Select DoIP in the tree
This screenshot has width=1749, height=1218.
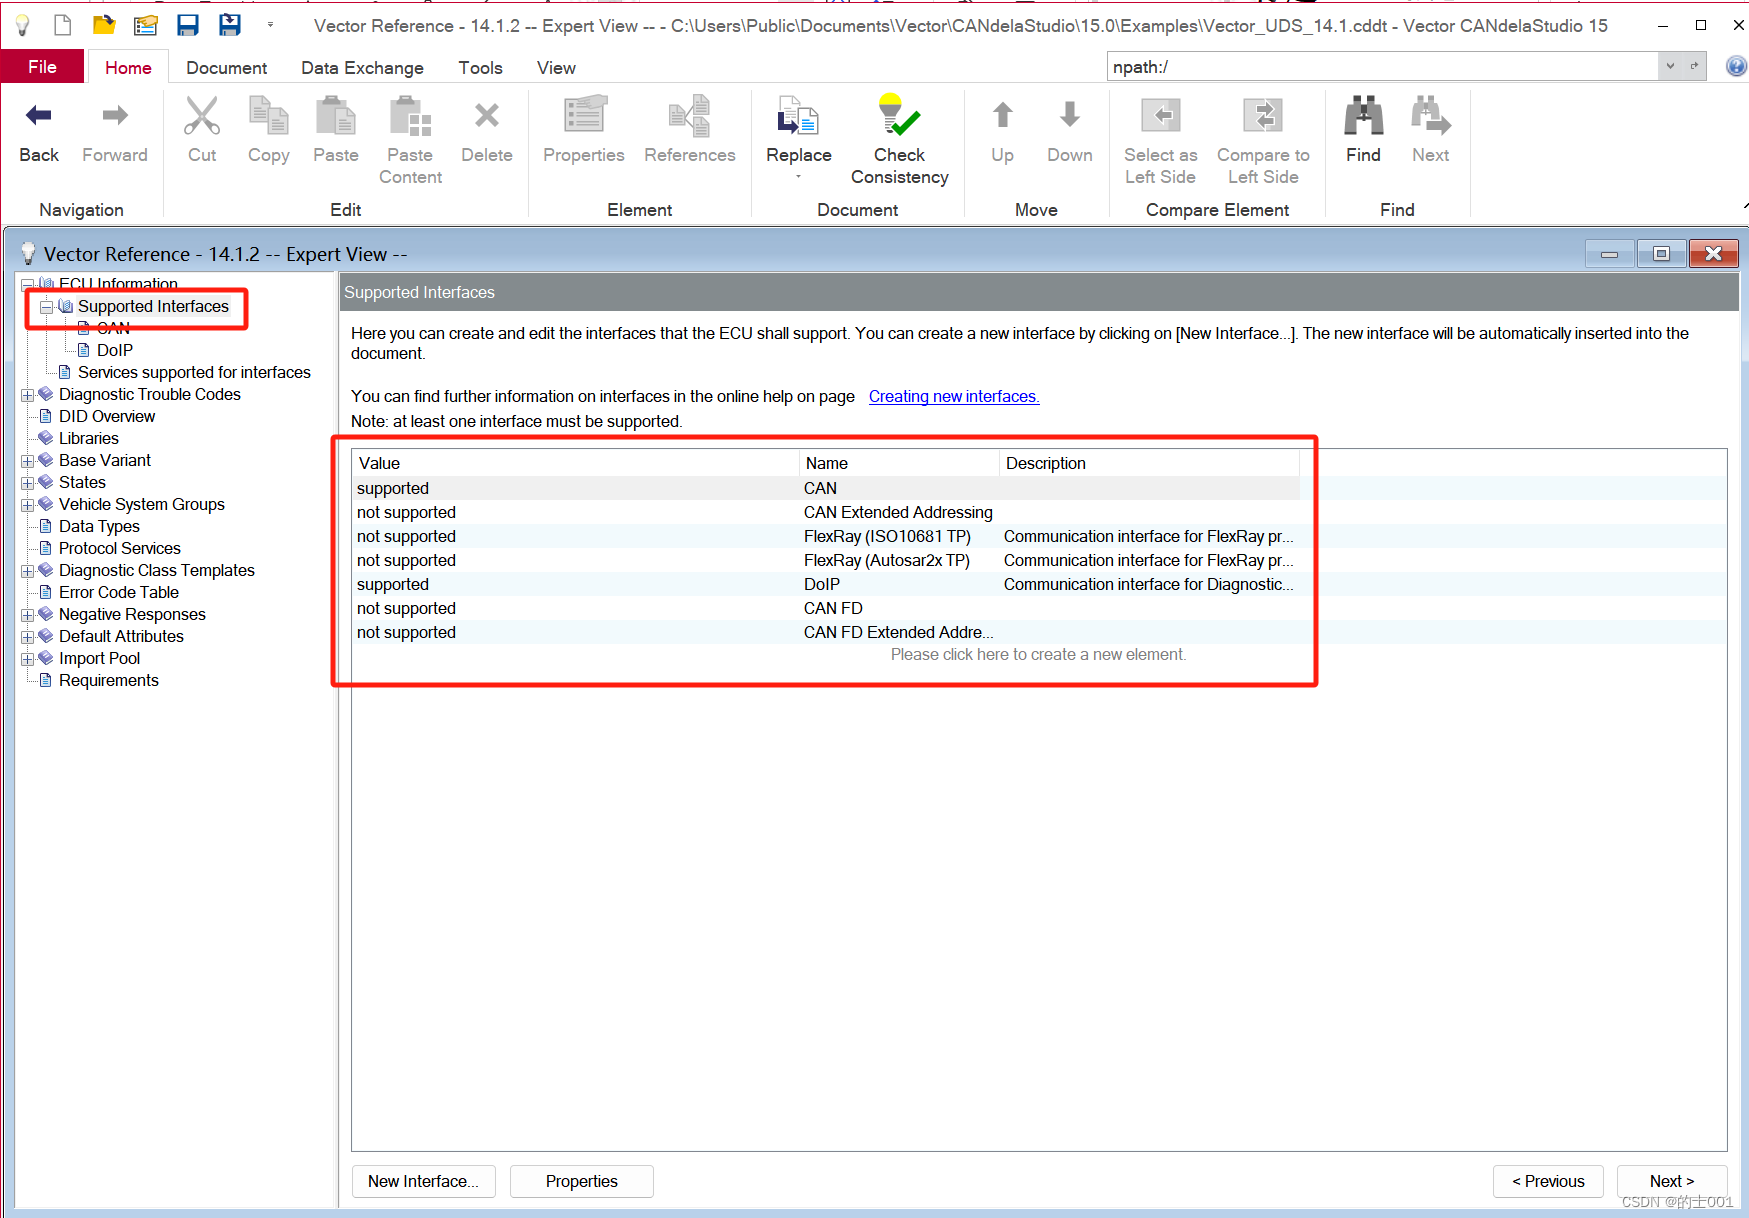point(115,350)
